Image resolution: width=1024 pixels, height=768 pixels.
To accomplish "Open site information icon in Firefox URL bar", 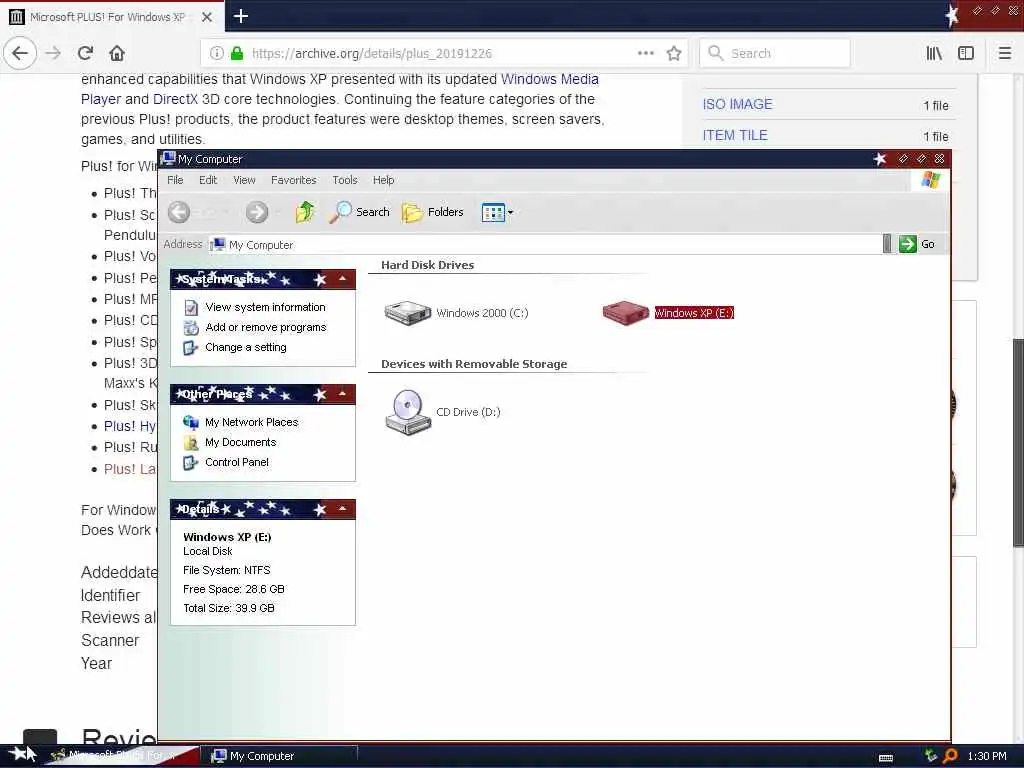I will click(x=216, y=54).
